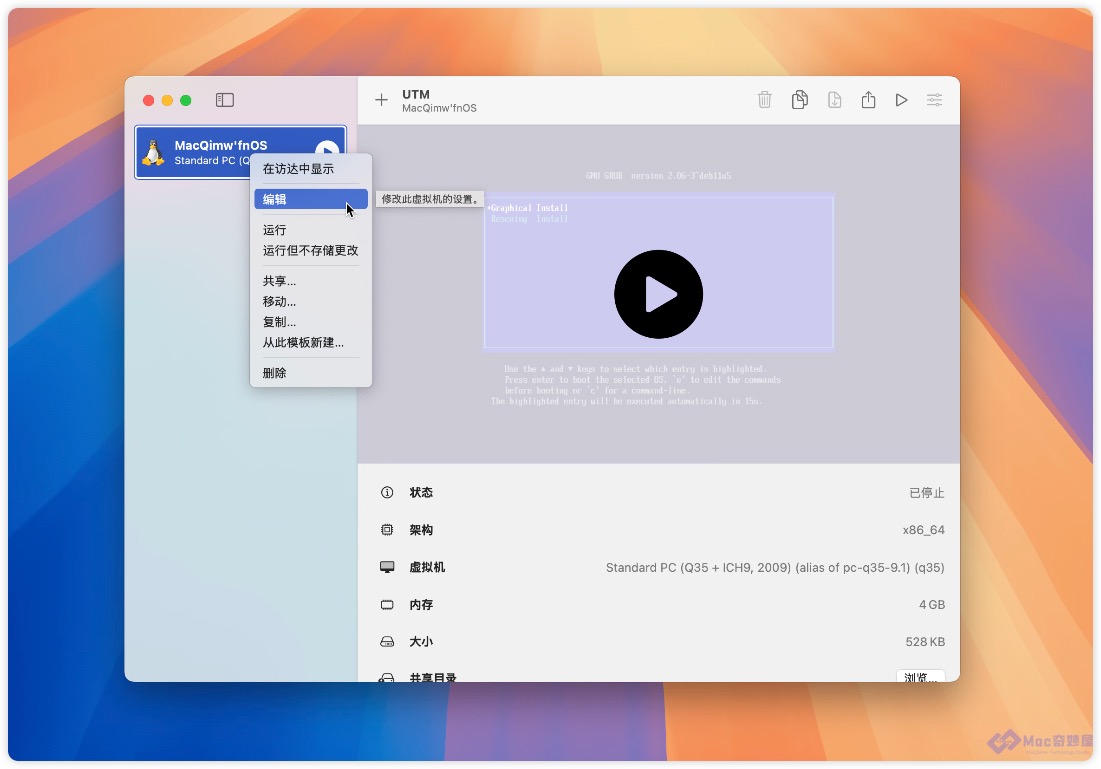Choose 运行 from the context menu
1101x769 pixels.
311,230
